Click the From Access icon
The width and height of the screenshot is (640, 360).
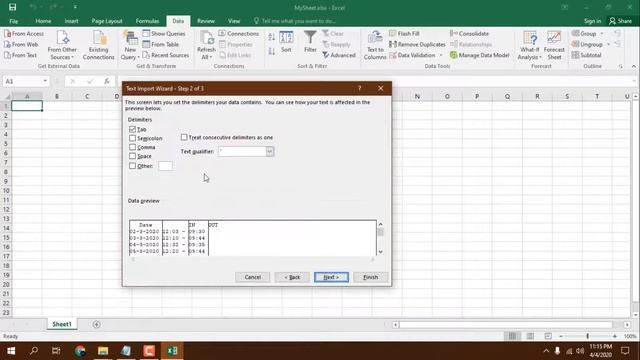(7, 33)
